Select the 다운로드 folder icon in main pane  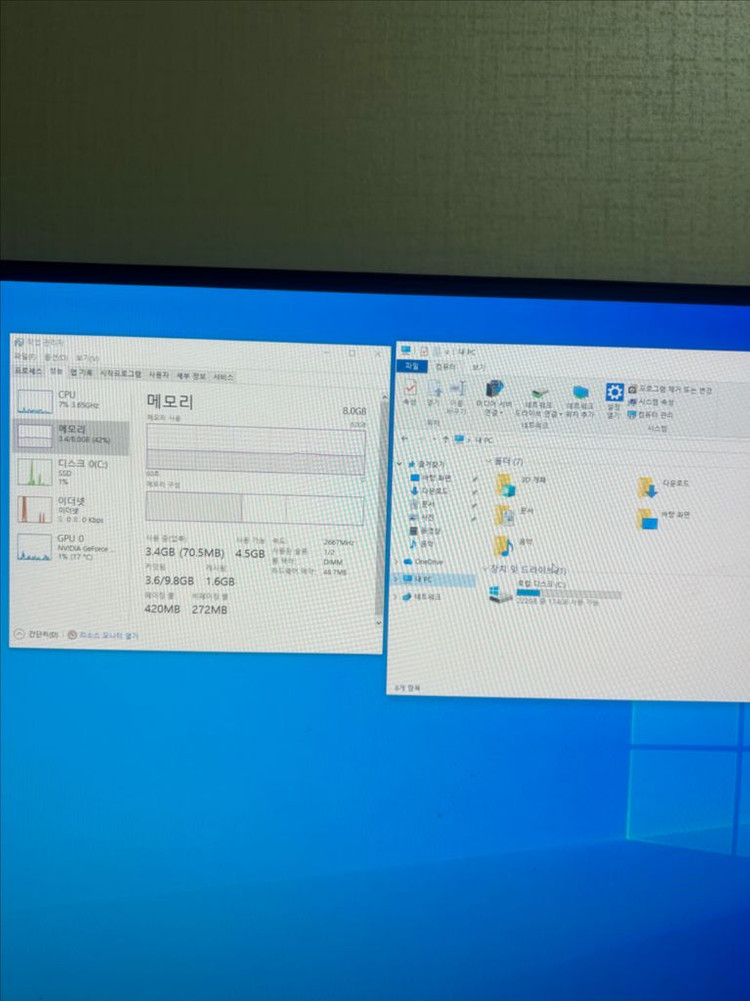click(x=647, y=488)
